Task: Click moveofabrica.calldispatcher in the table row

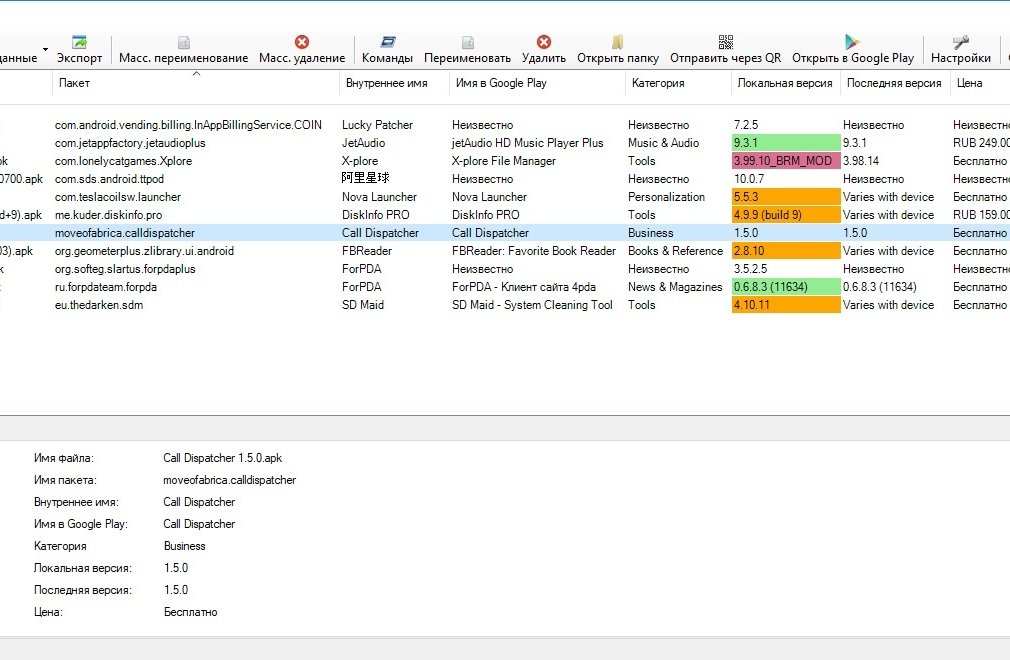Action: click(125, 233)
